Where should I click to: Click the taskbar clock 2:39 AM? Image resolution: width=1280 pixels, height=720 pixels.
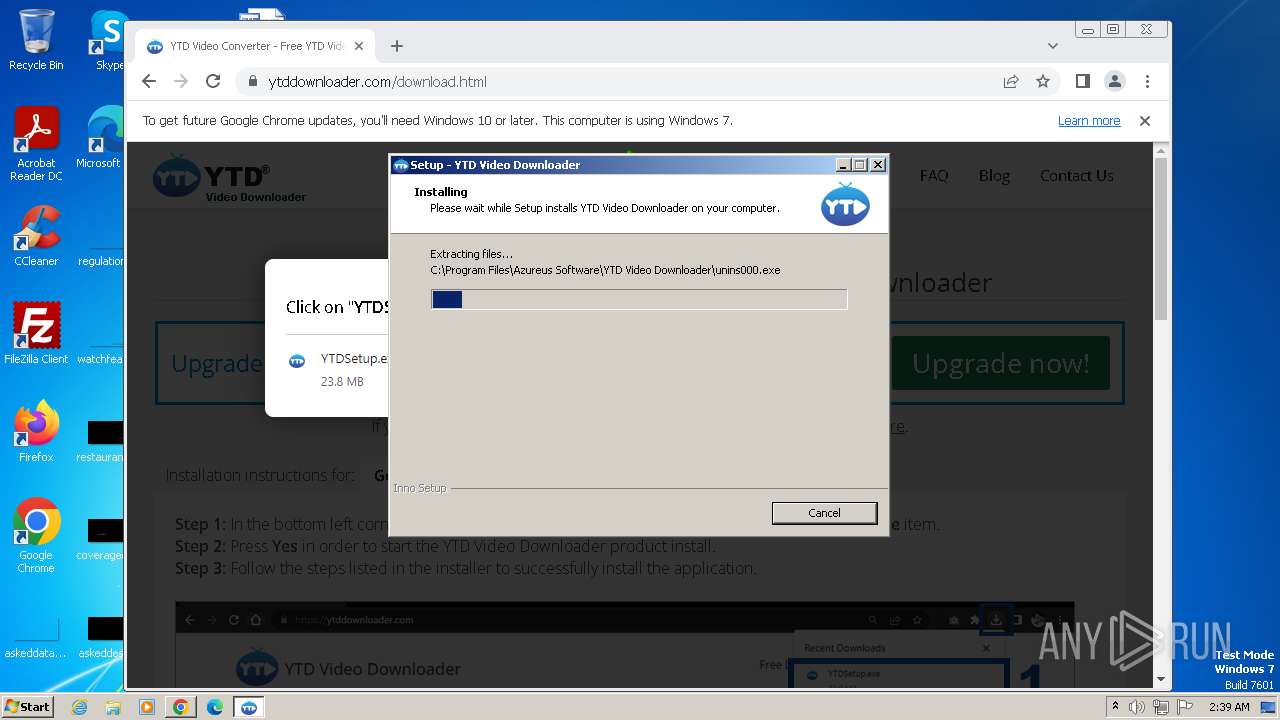(1229, 707)
